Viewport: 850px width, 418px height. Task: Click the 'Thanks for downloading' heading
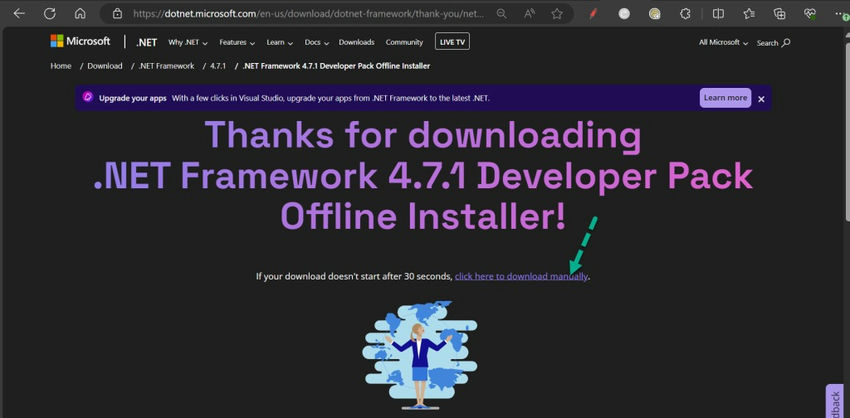423,136
